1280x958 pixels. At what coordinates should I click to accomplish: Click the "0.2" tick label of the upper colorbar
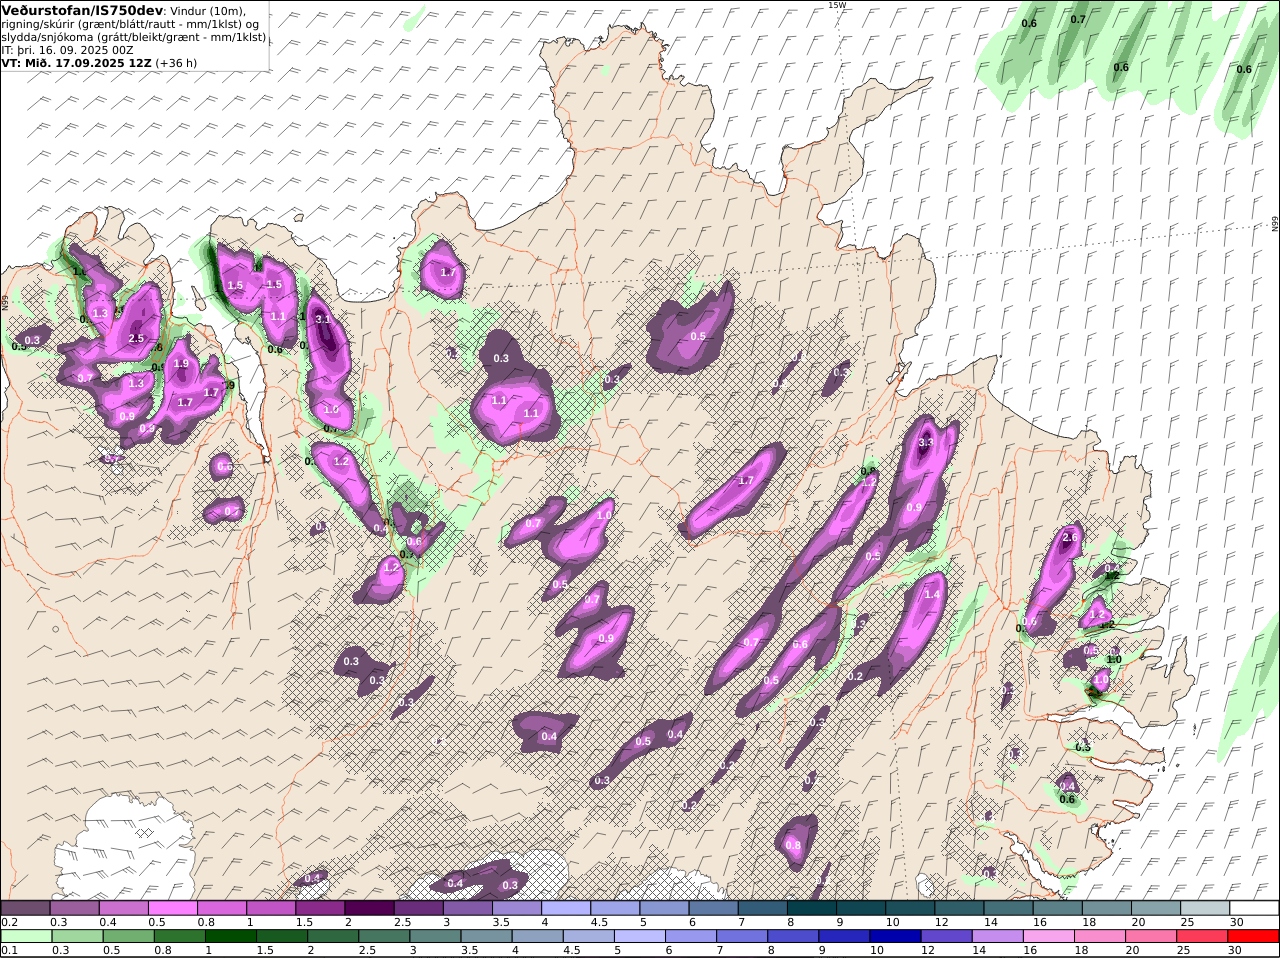point(10,922)
